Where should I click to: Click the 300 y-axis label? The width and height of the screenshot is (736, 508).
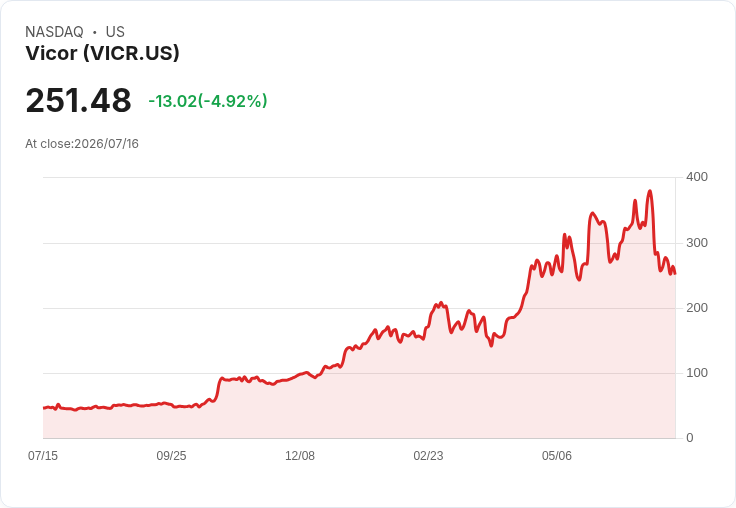pyautogui.click(x=697, y=243)
